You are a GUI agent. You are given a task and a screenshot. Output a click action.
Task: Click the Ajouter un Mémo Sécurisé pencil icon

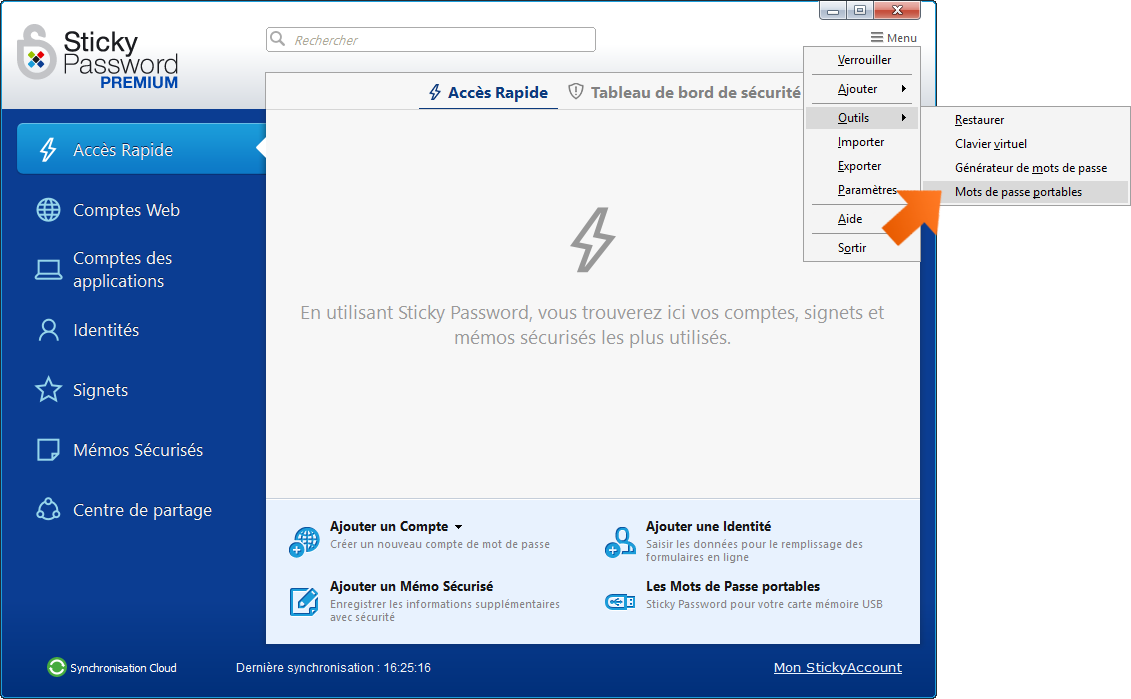click(304, 602)
